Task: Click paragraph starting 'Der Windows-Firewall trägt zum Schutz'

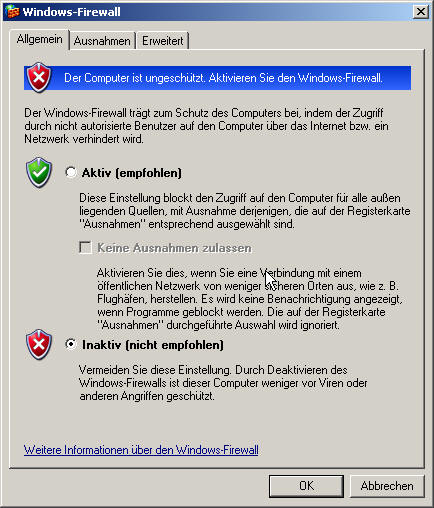Action: click(206, 126)
